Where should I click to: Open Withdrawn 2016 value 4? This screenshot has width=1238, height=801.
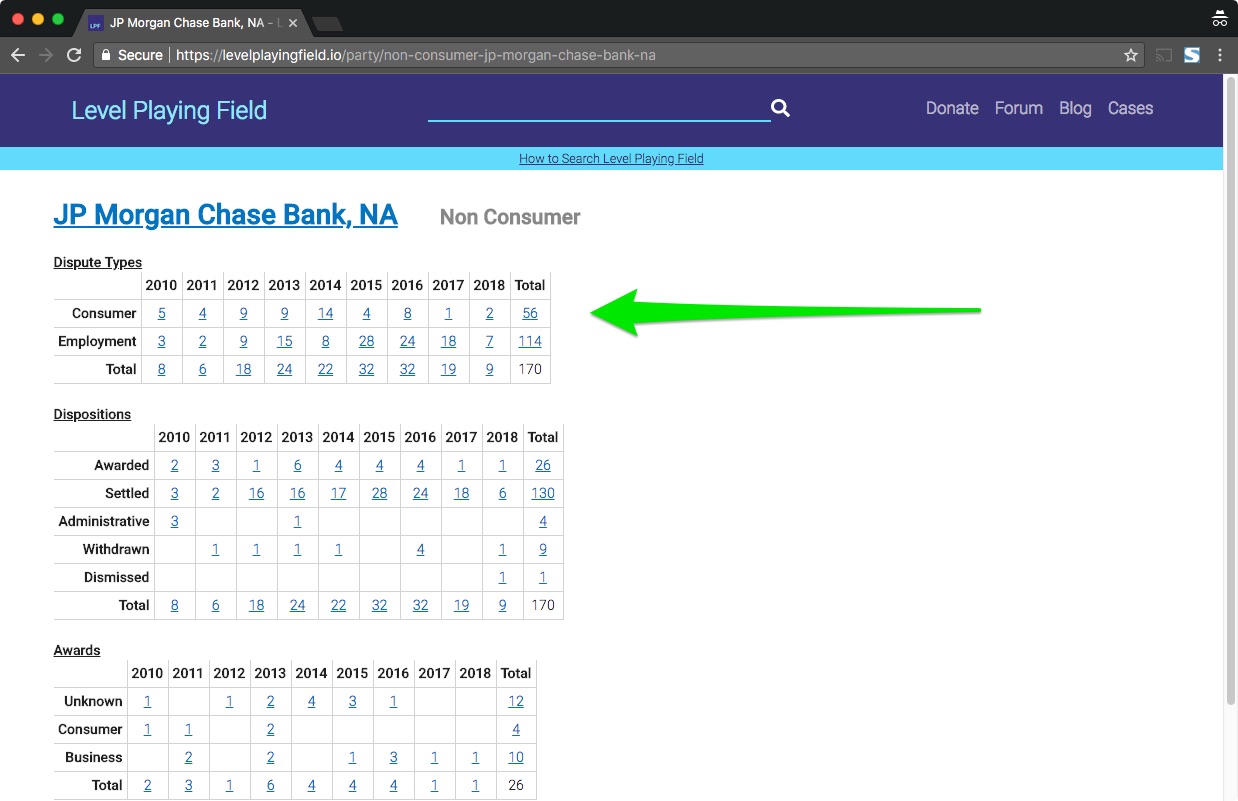point(420,549)
